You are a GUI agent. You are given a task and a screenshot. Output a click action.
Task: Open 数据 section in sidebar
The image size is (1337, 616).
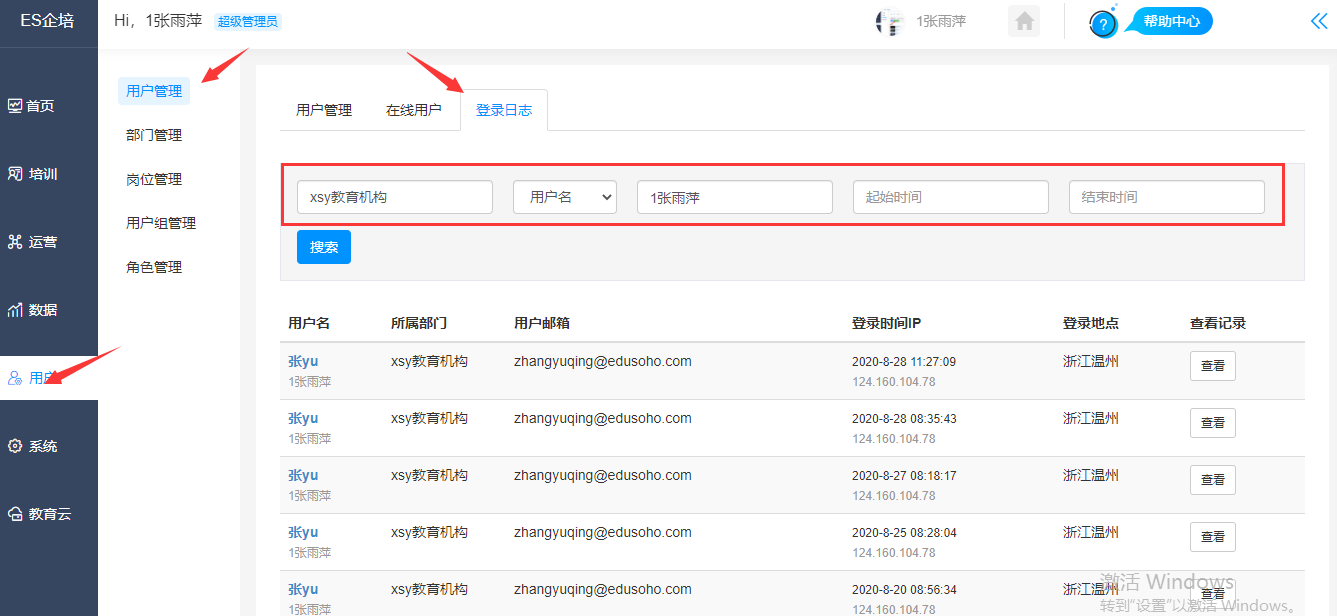click(x=42, y=310)
